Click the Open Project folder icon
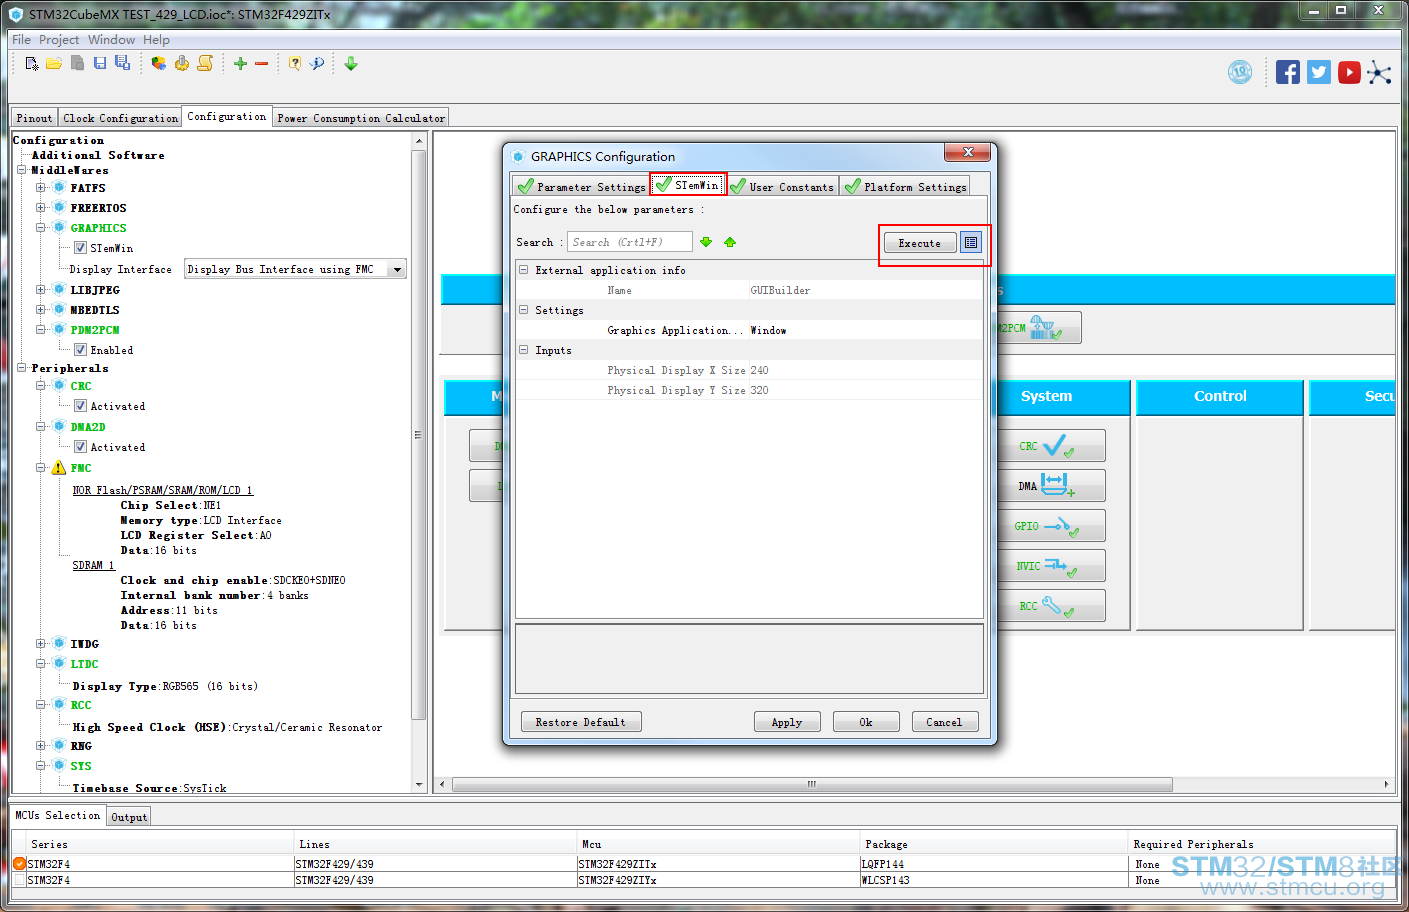The image size is (1409, 912). 54,63
